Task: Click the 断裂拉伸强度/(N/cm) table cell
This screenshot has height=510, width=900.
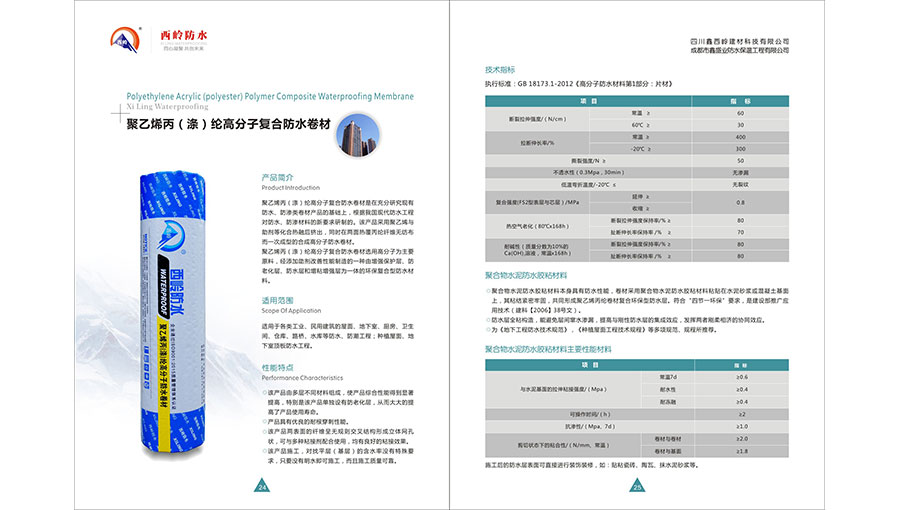Action: pos(537,119)
